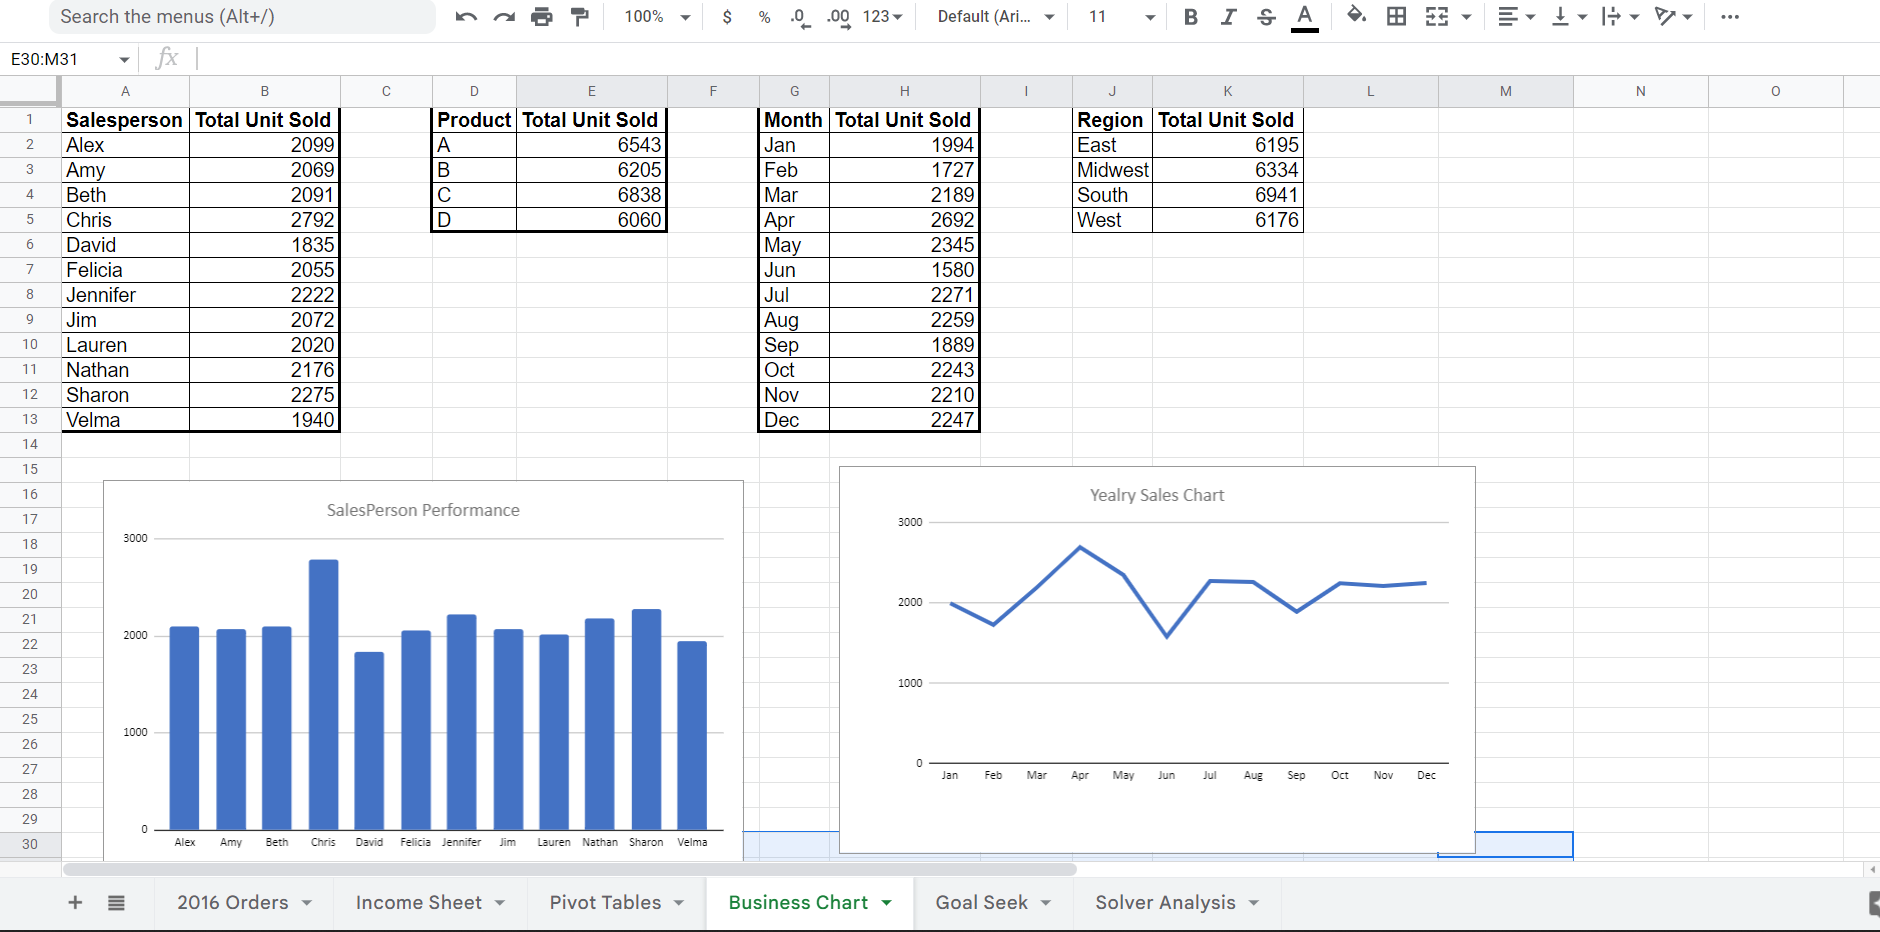Screen dimensions: 1880x932
Task: Open the fill color picker
Action: pos(1357,16)
